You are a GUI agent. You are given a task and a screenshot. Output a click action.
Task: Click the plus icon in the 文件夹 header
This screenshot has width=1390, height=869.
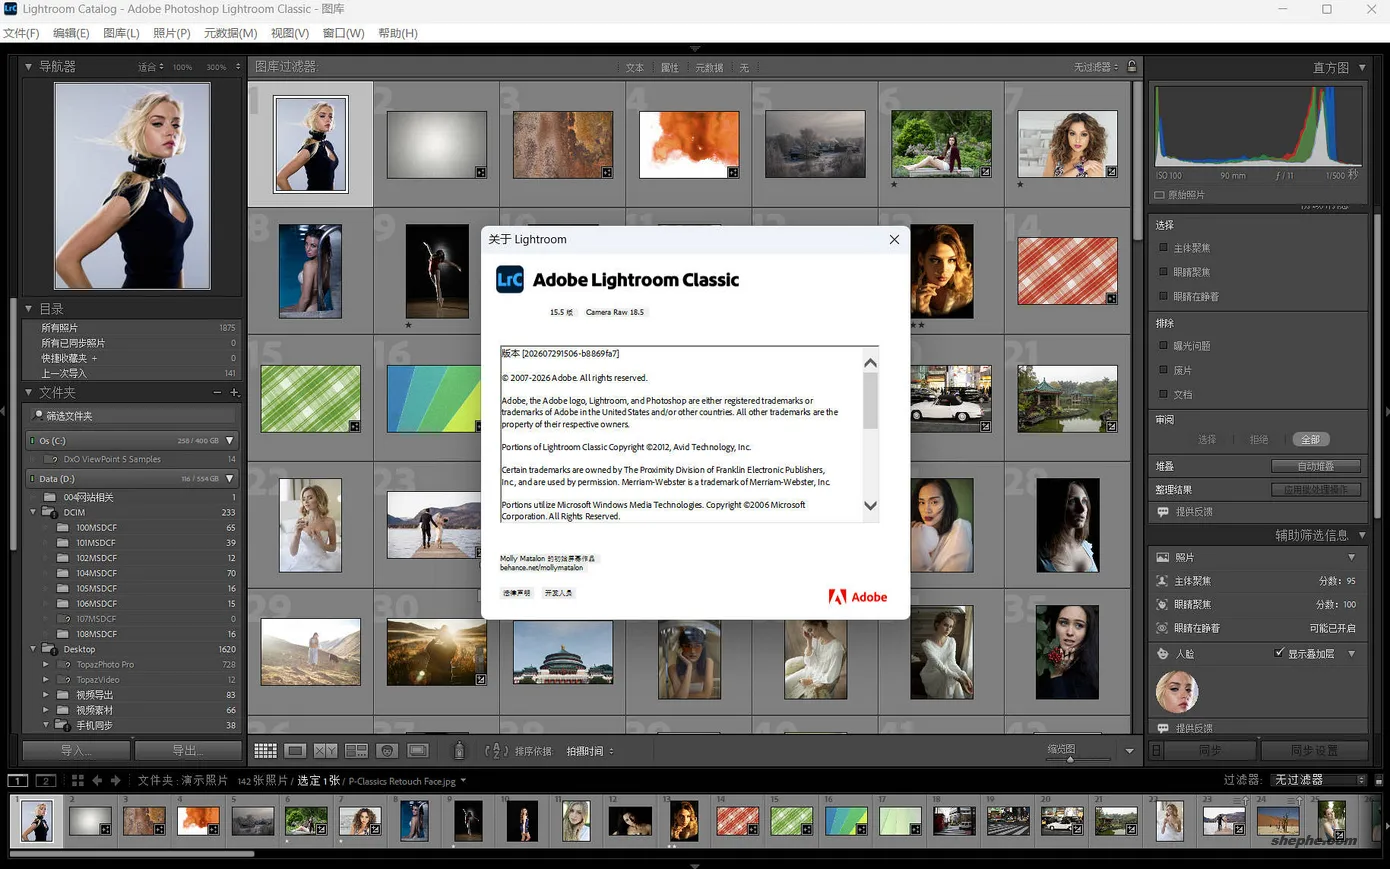click(x=234, y=393)
